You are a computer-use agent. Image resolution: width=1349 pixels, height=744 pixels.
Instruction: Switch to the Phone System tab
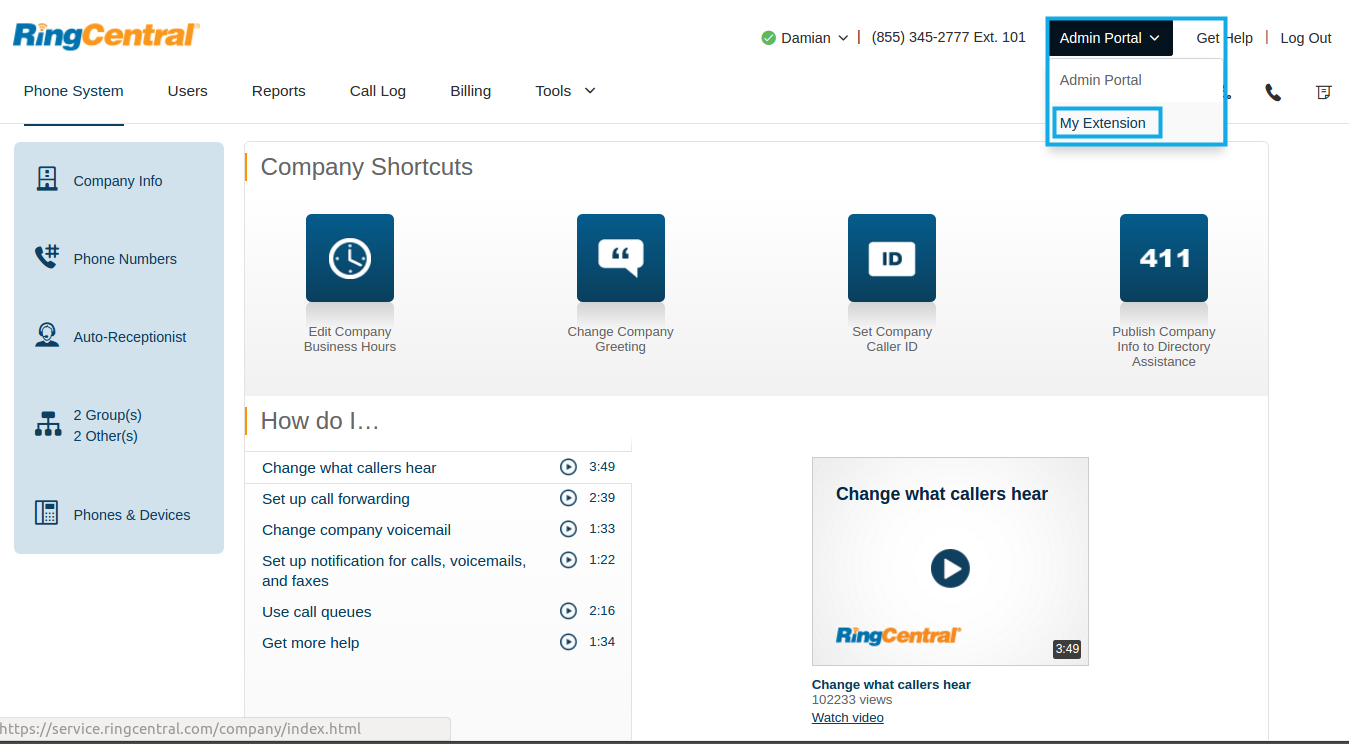click(74, 91)
